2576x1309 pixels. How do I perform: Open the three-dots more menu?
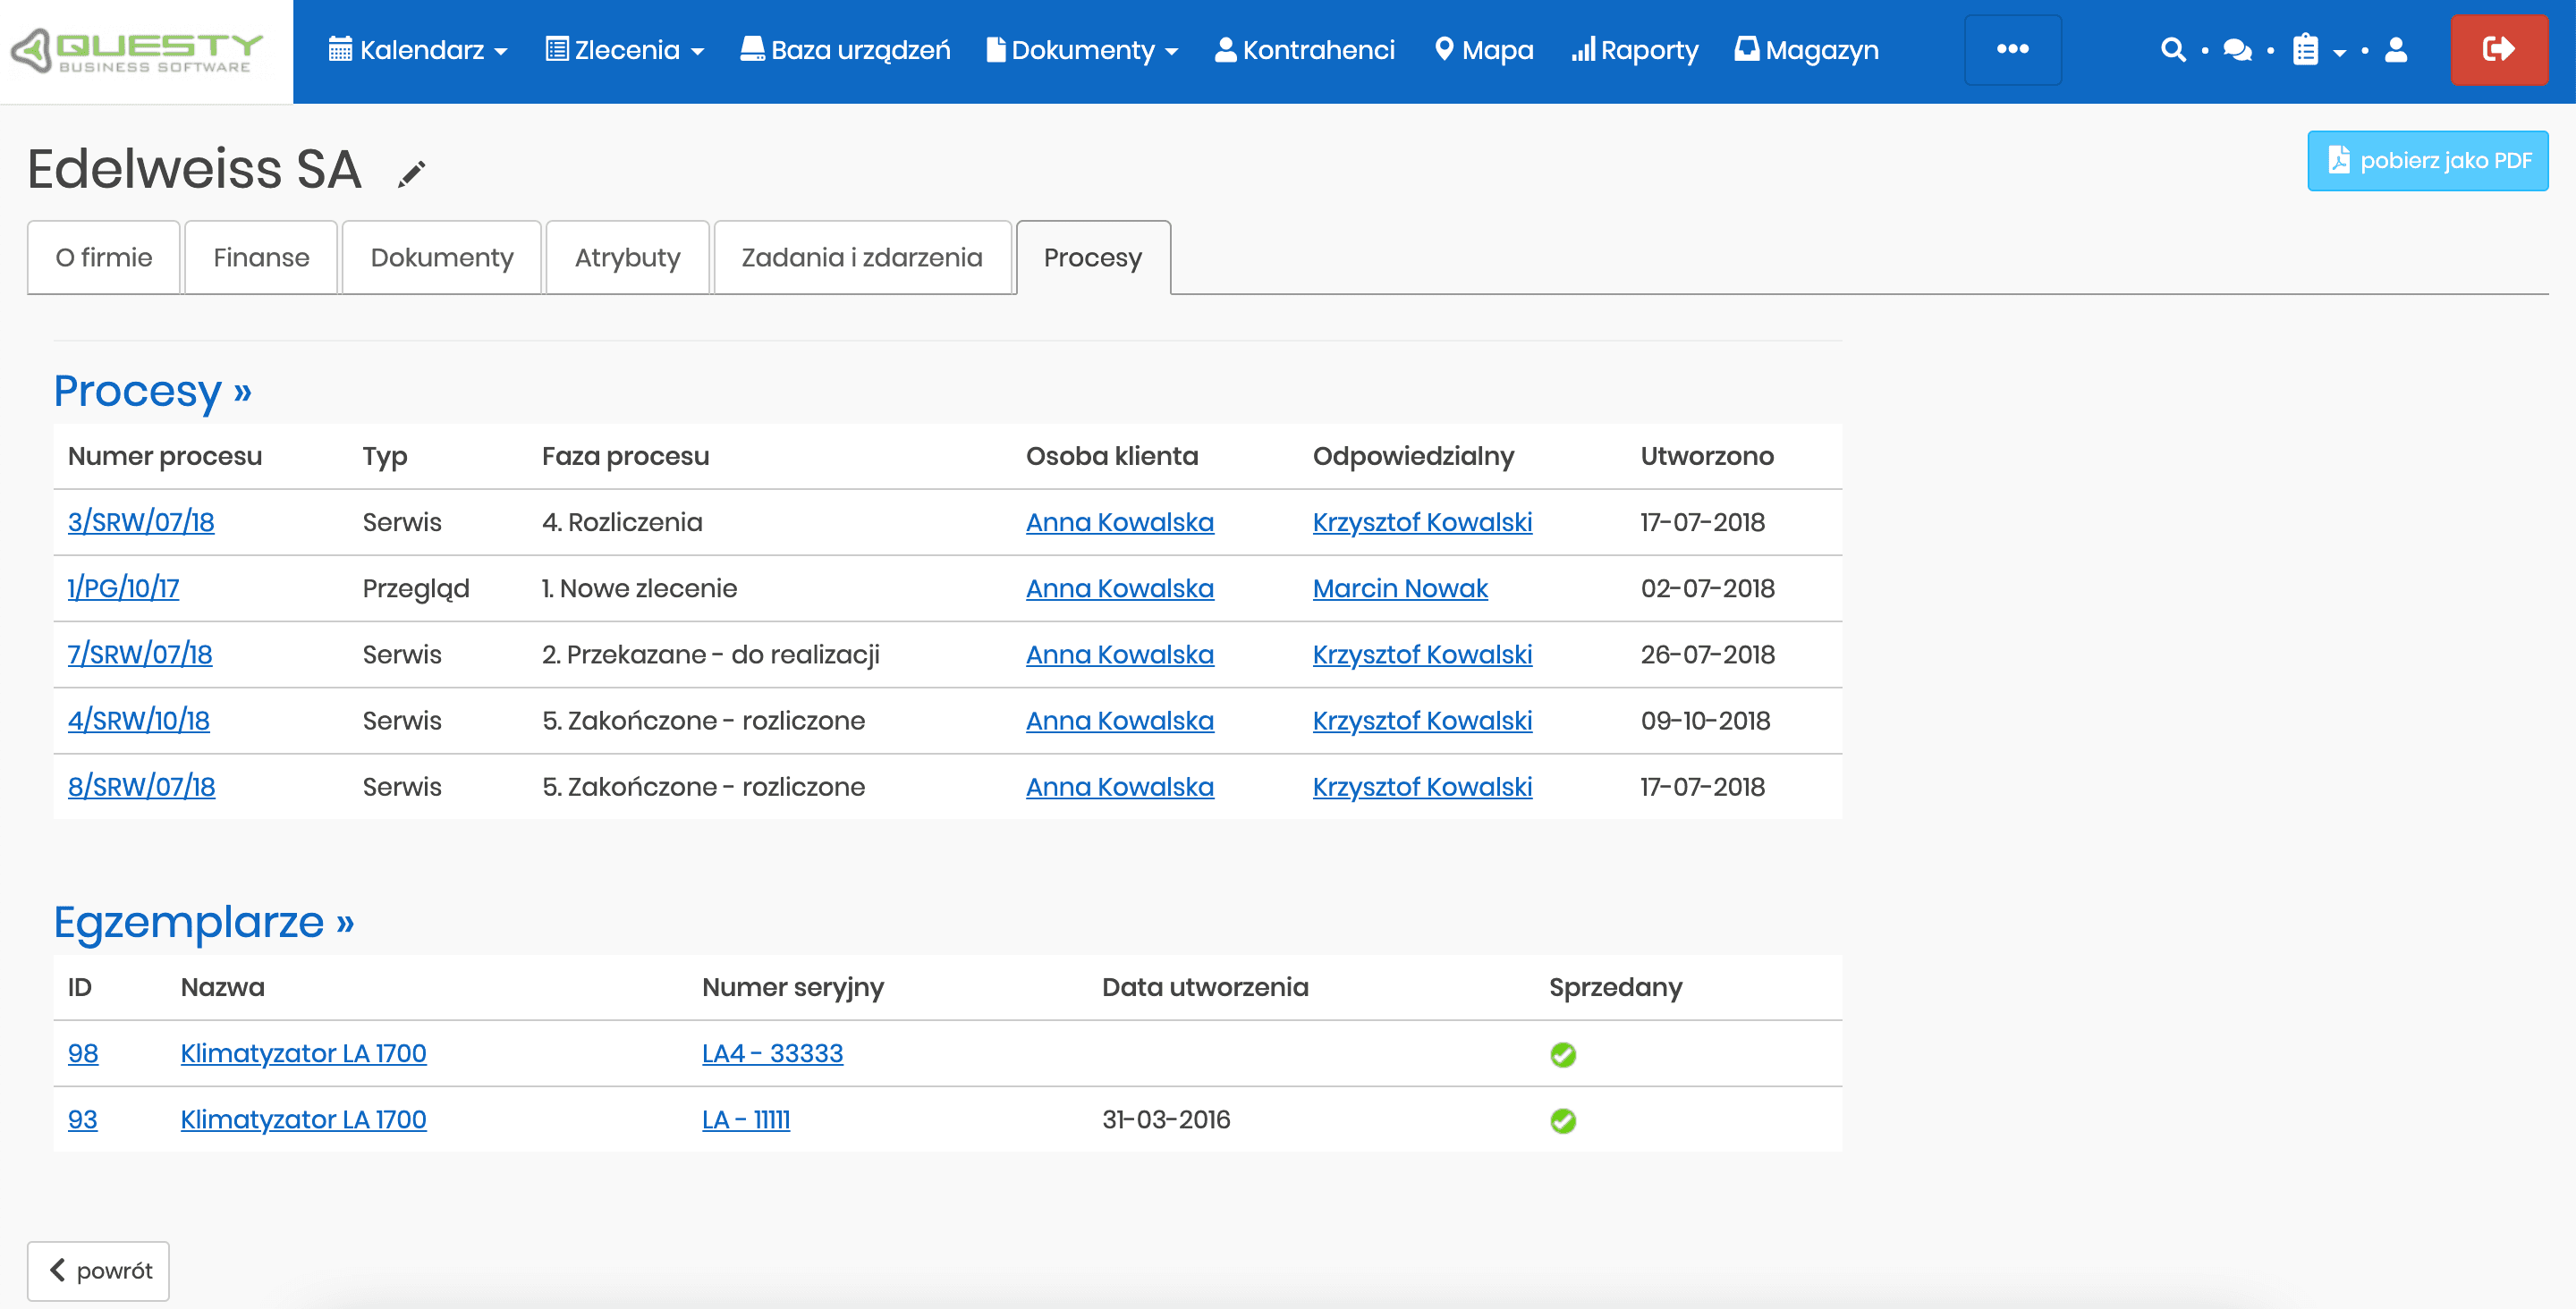click(x=2012, y=49)
